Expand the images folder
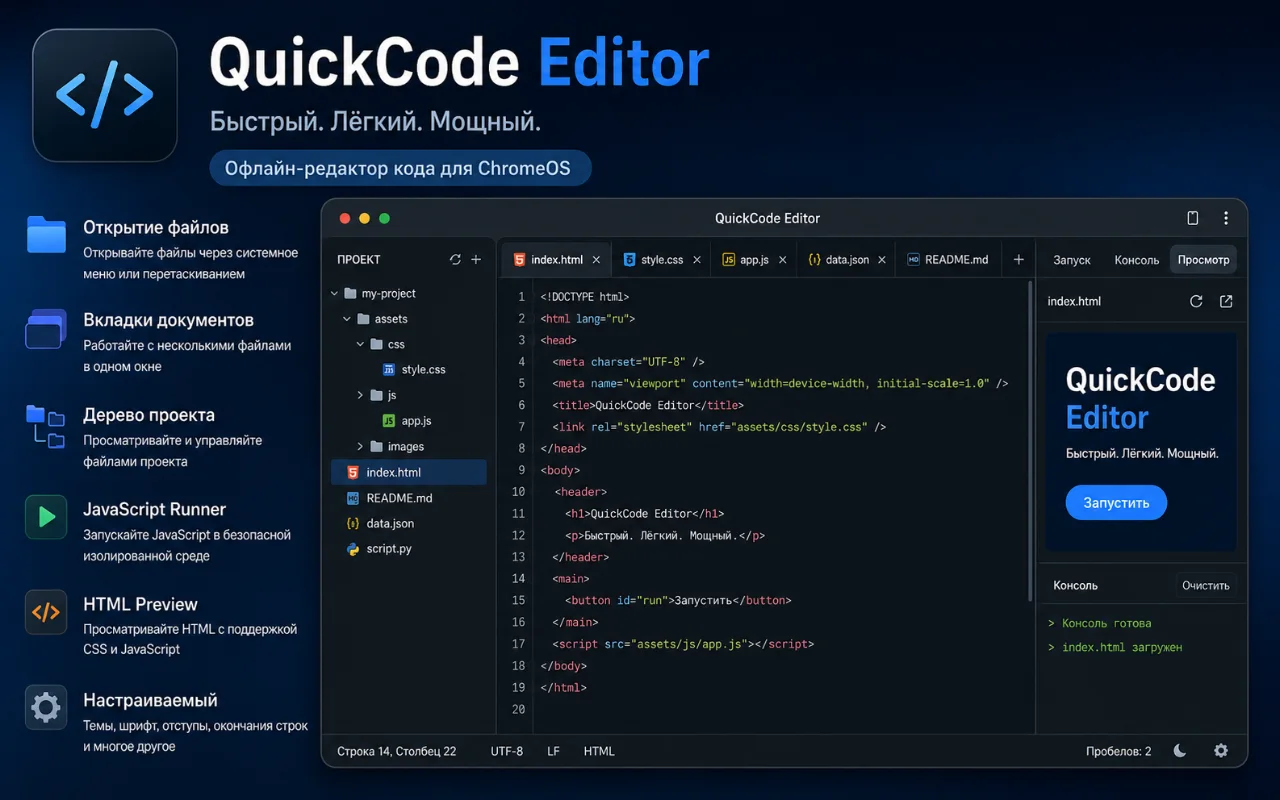Viewport: 1280px width, 800px height. click(360, 447)
